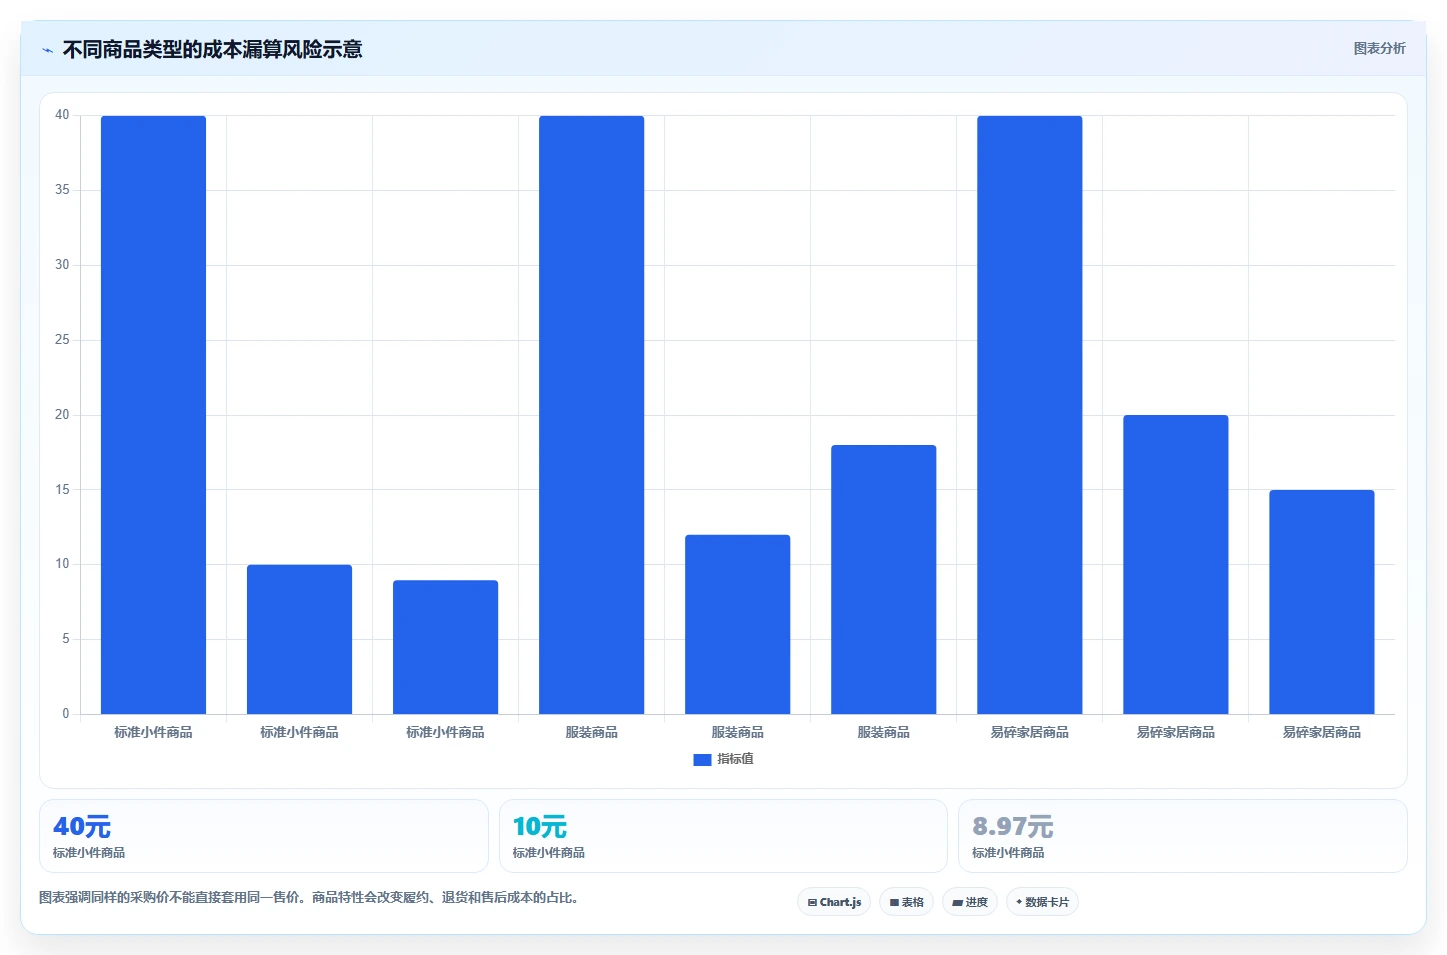Click y-axis label 0
This screenshot has width=1447, height=955.
pos(66,714)
